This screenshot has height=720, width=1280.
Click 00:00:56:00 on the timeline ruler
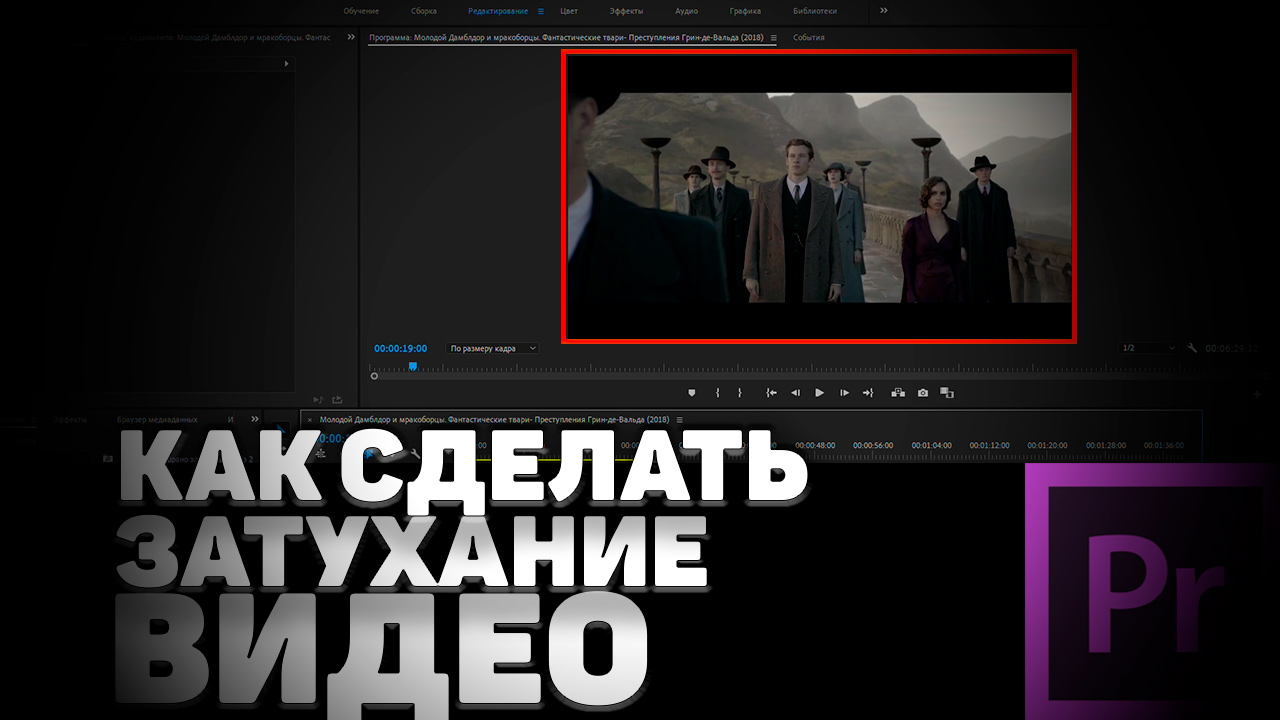(x=873, y=445)
